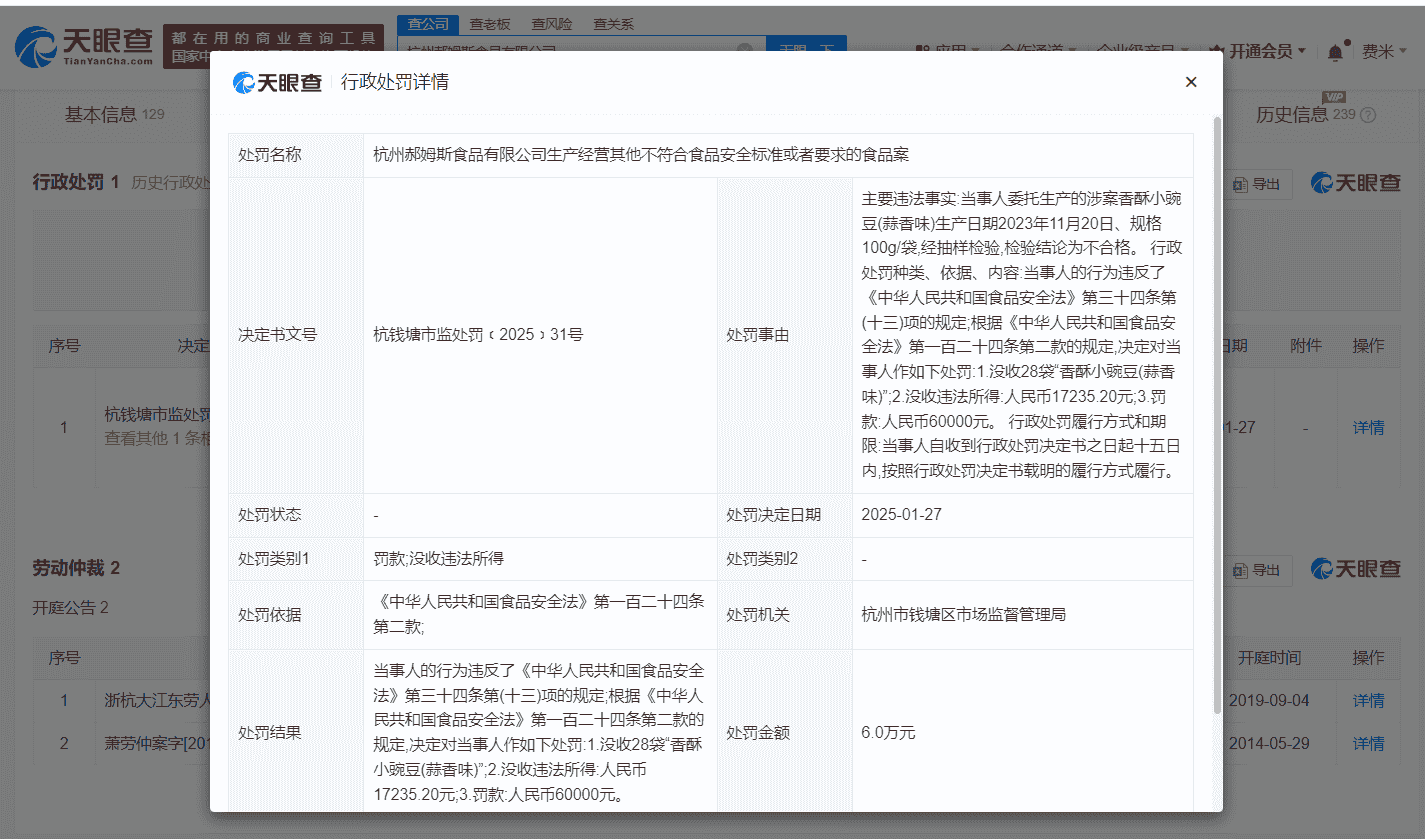Open the 企业级产品 dropdown

(x=1140, y=50)
